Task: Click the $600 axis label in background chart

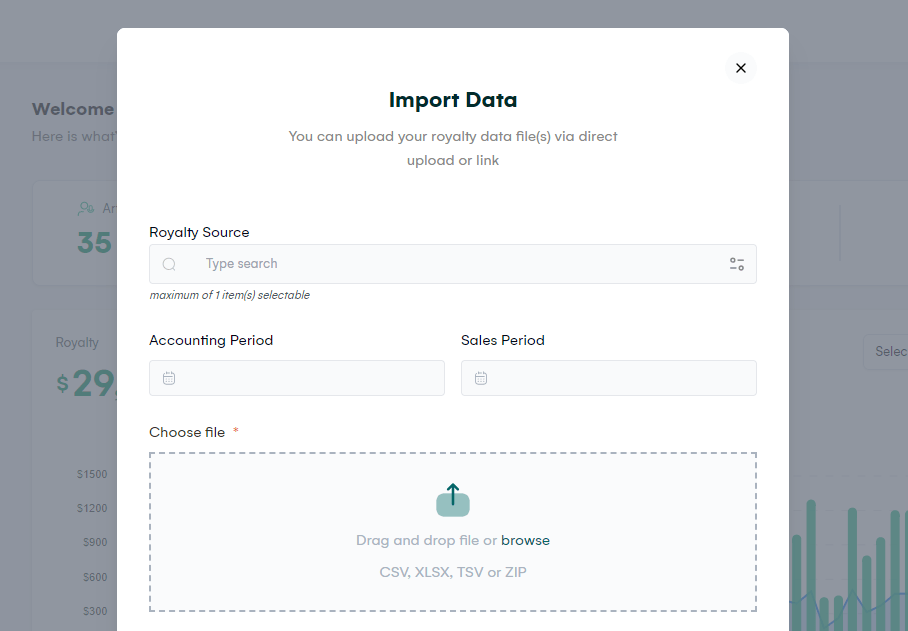Action: point(95,577)
